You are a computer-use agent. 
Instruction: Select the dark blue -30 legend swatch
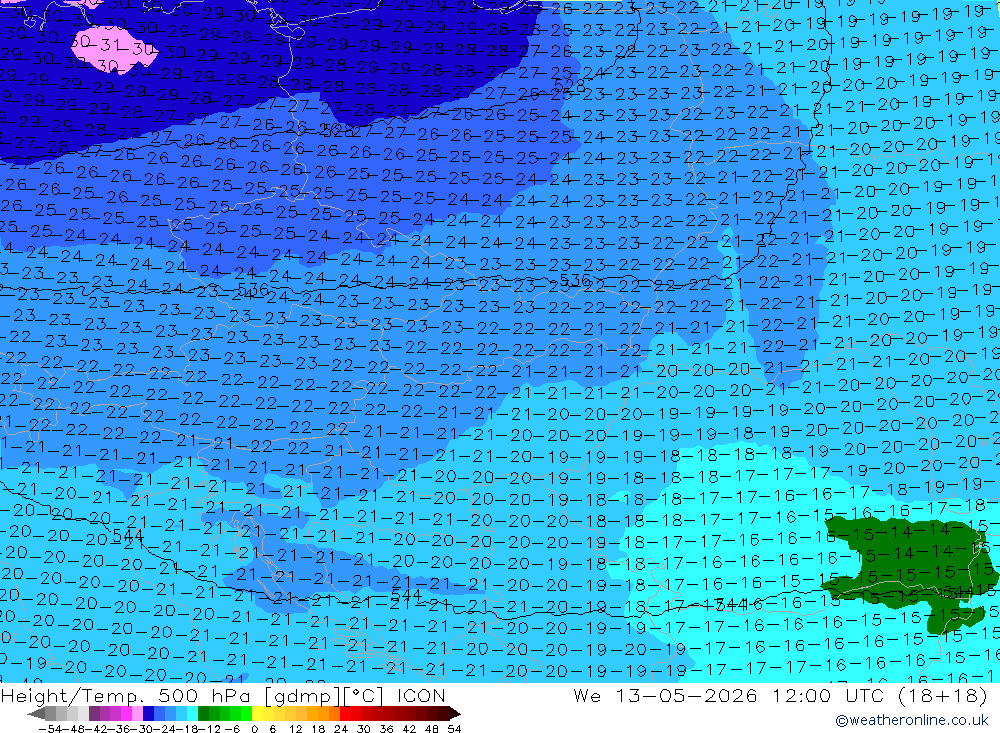tap(149, 713)
